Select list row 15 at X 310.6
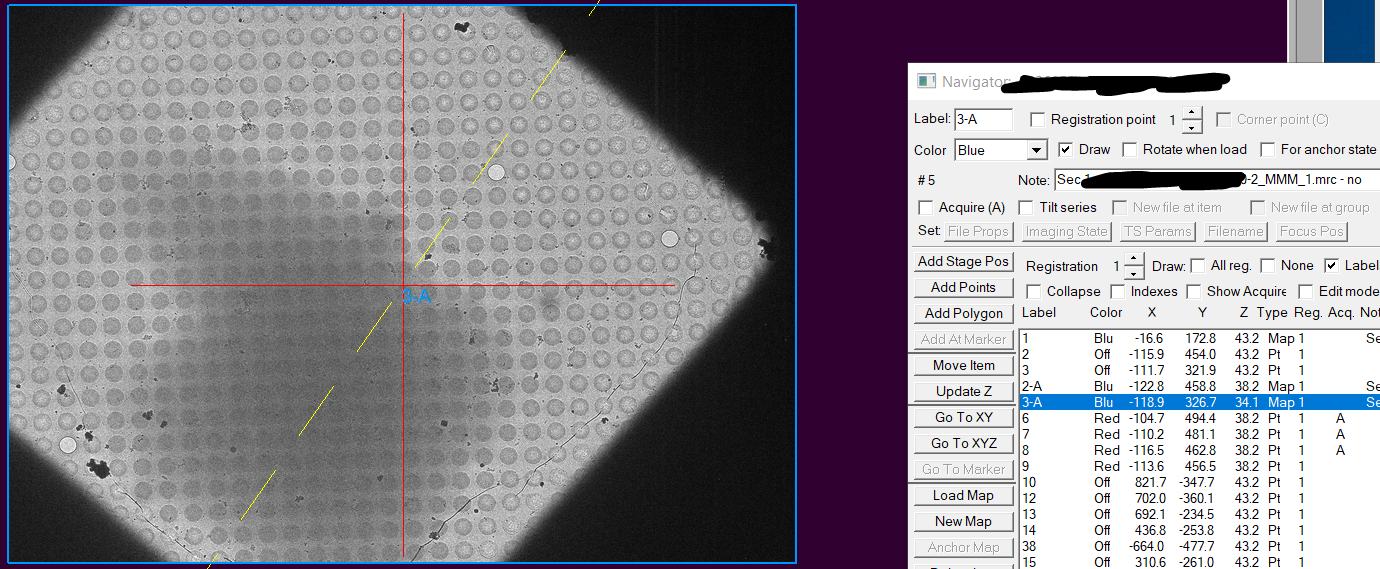The height and width of the screenshot is (569, 1380). tap(1199, 563)
